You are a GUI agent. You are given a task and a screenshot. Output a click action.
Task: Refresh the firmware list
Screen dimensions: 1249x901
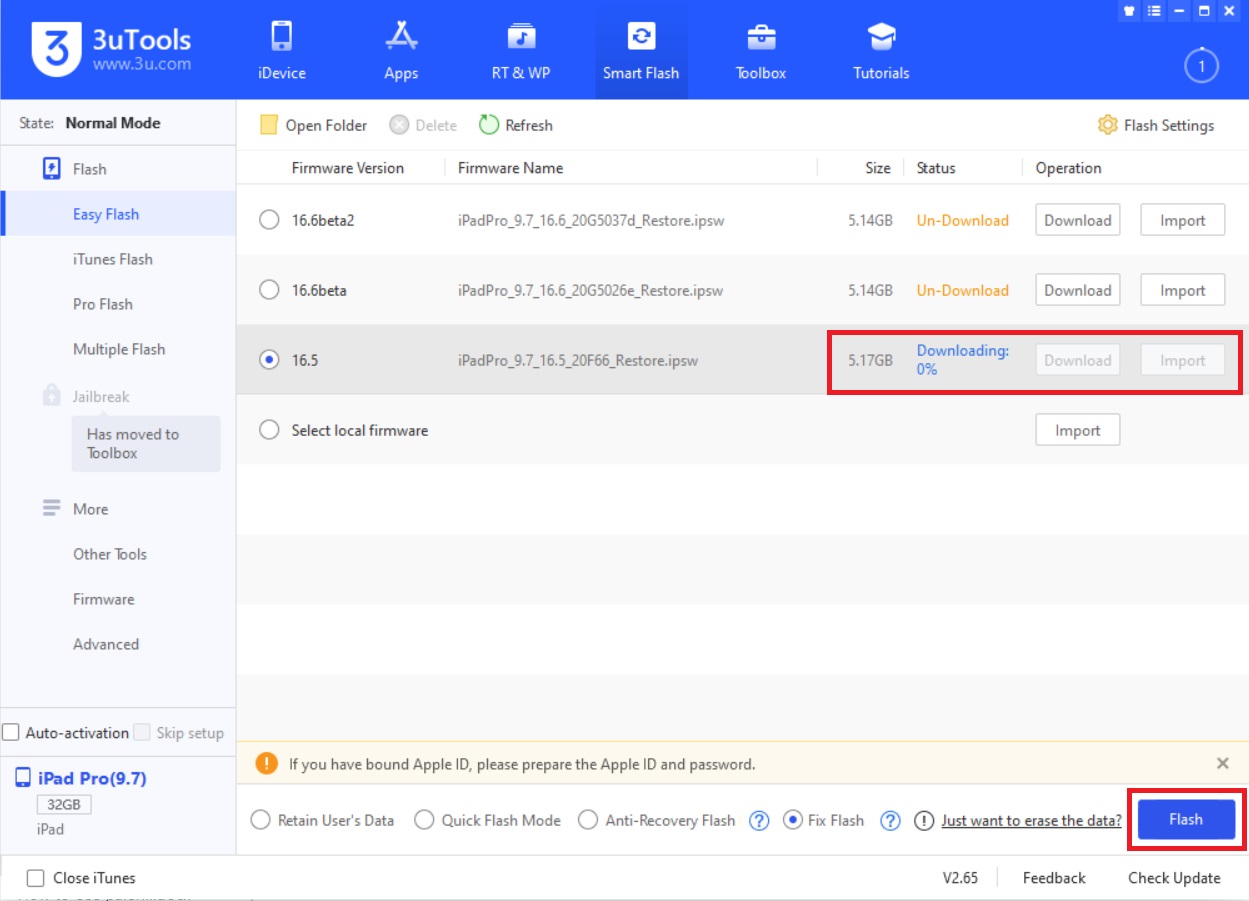(516, 125)
